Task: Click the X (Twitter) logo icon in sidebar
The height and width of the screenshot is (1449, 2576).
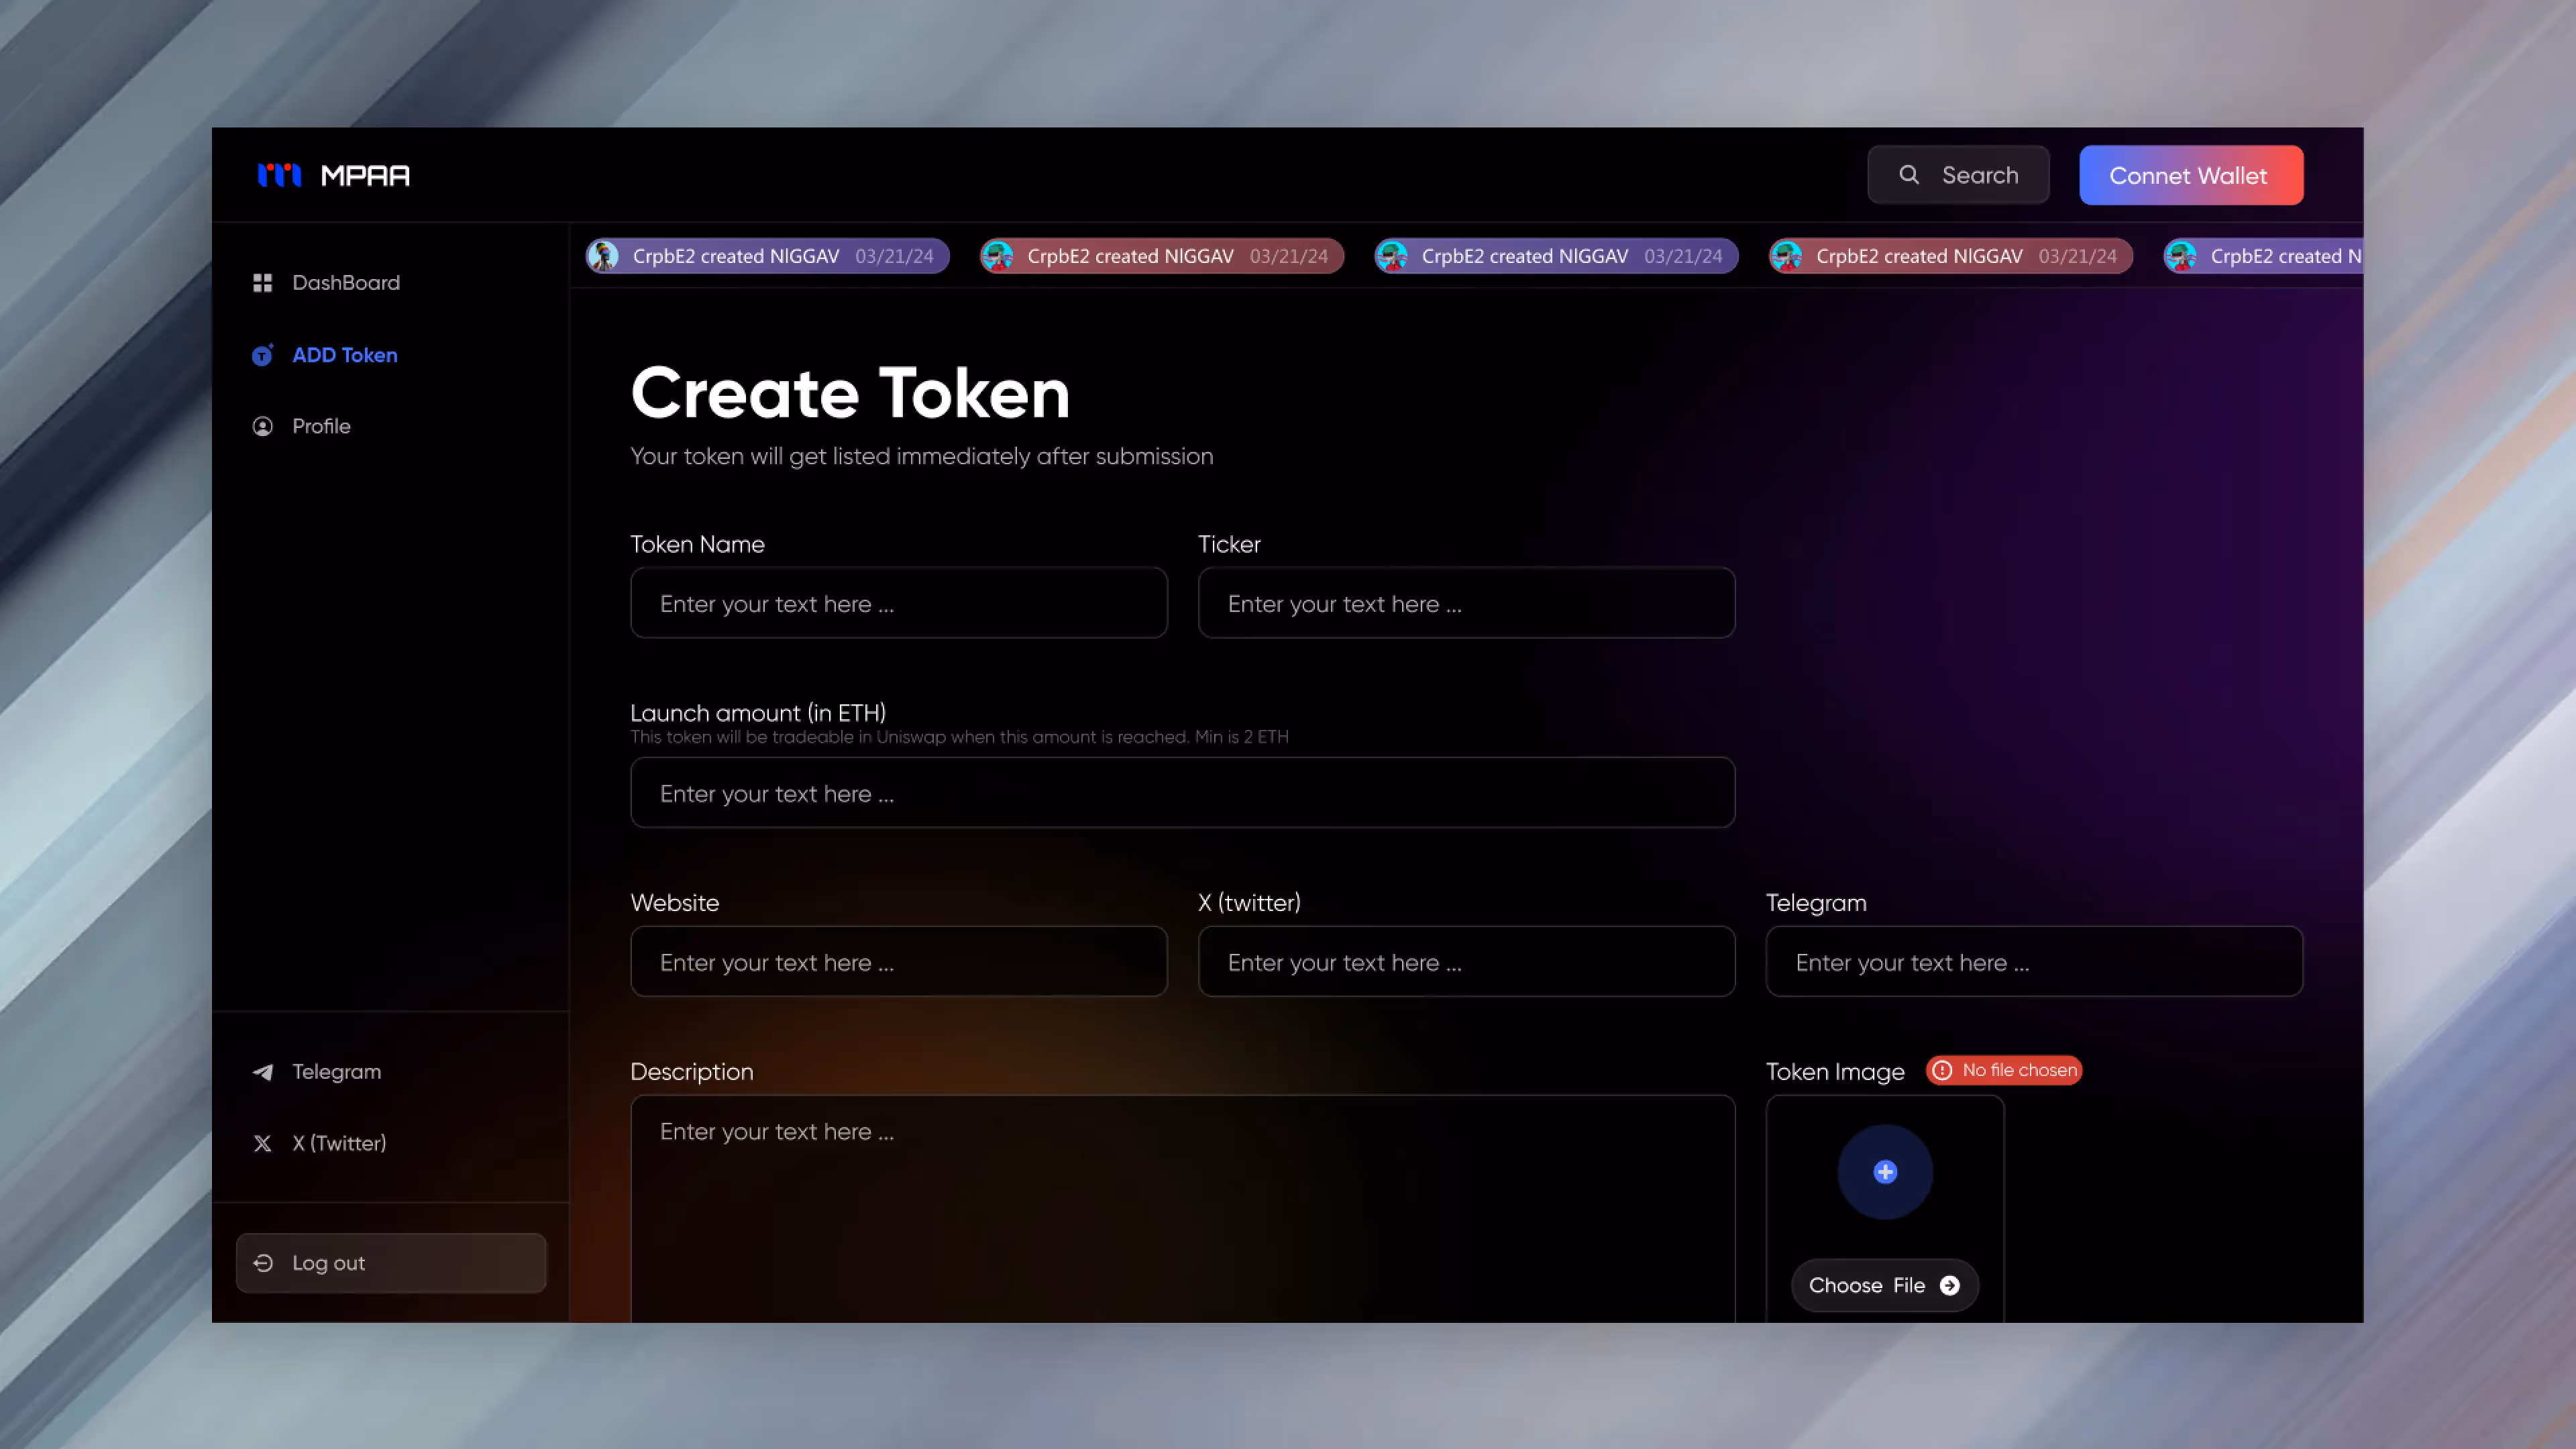Action: 262,1143
